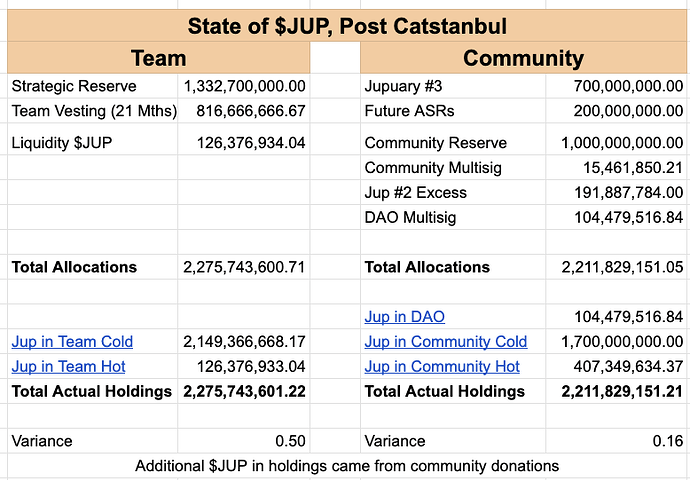Select the Team variance value 0.50

tap(290, 441)
